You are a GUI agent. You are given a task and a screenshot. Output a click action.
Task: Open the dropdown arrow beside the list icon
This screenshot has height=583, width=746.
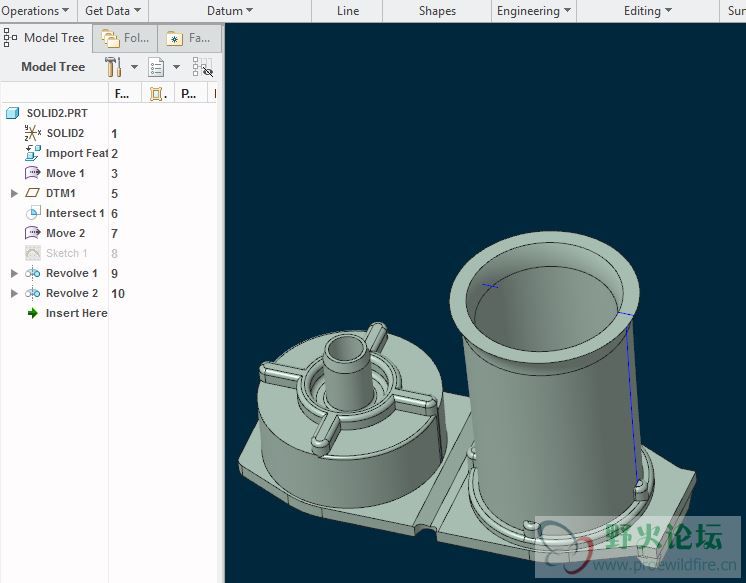click(177, 67)
